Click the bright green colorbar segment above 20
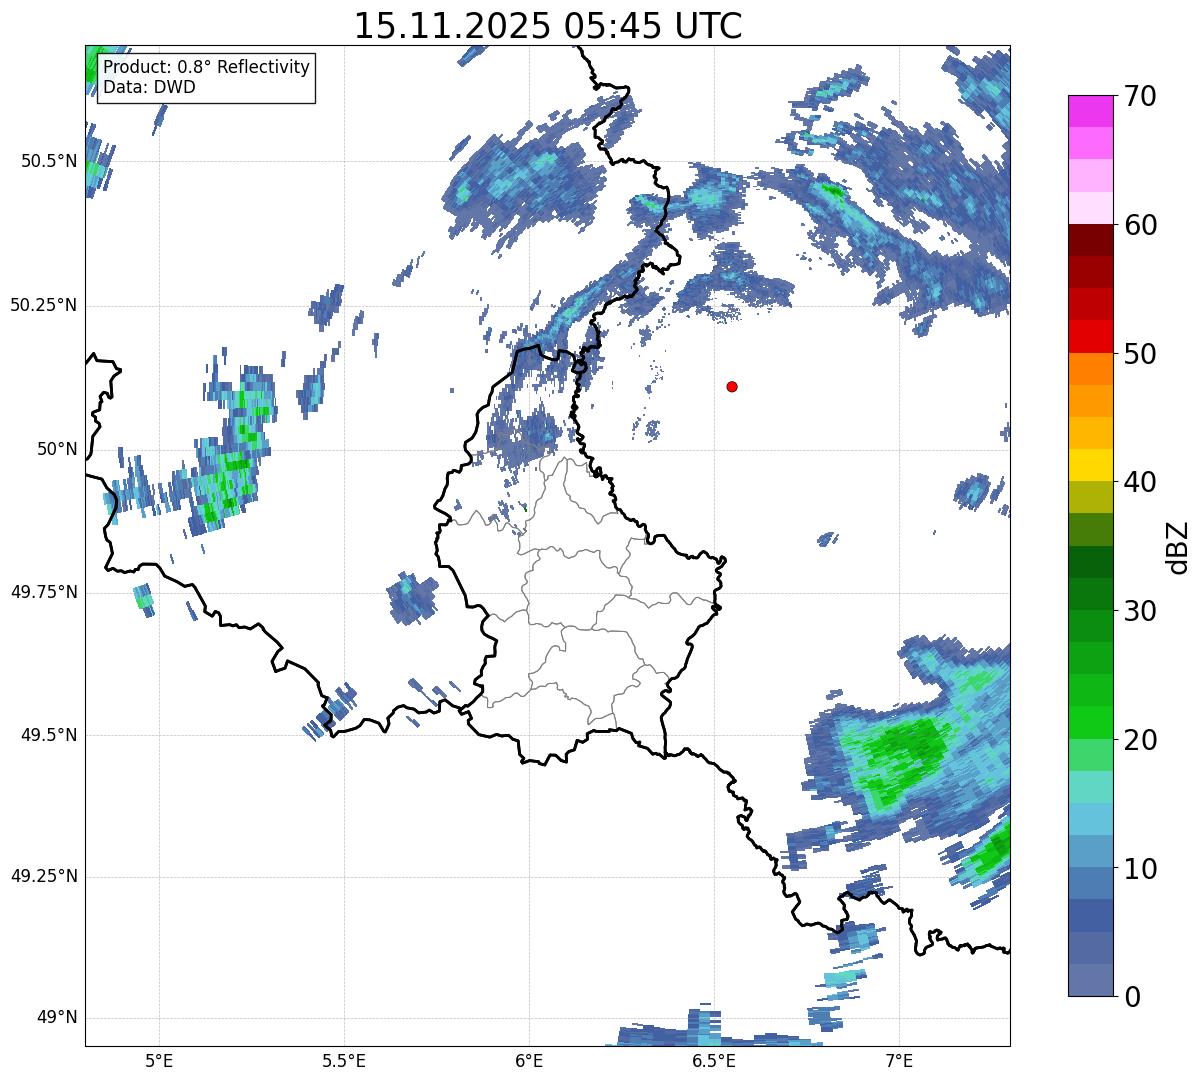Screen dimensions: 1202x1081 pyautogui.click(x=1090, y=723)
